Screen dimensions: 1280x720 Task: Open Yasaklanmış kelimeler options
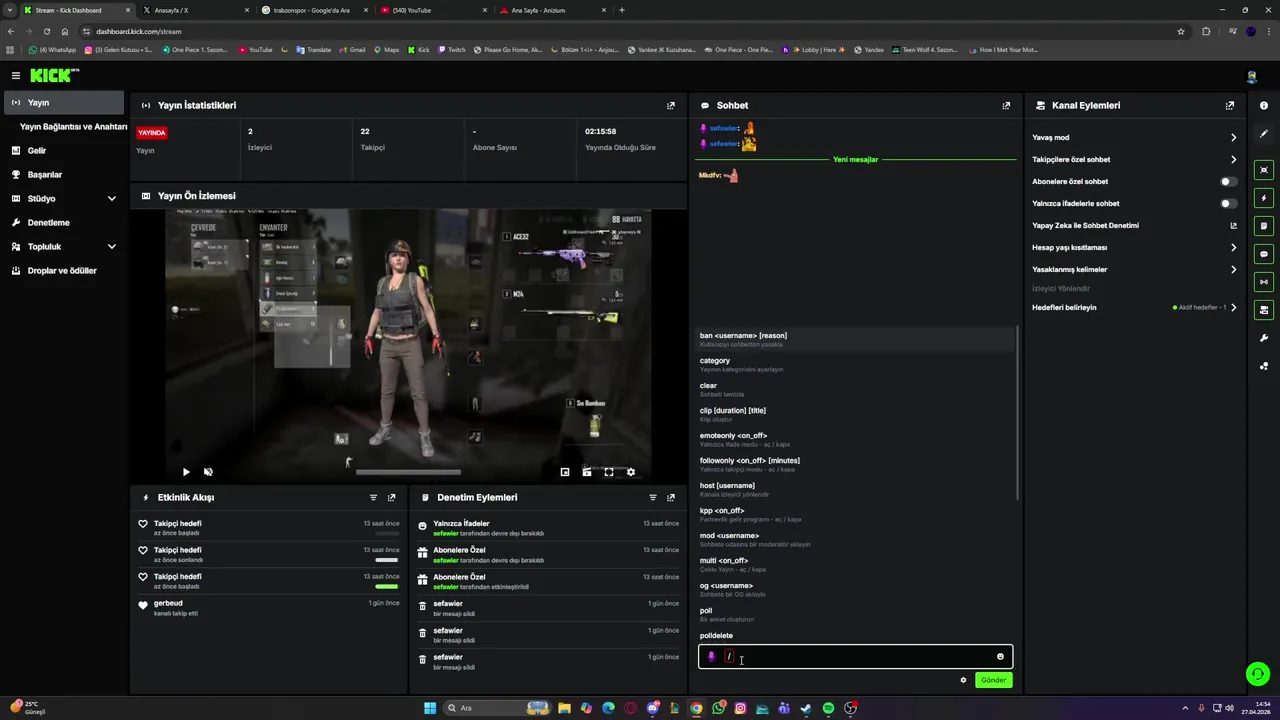point(1134,270)
